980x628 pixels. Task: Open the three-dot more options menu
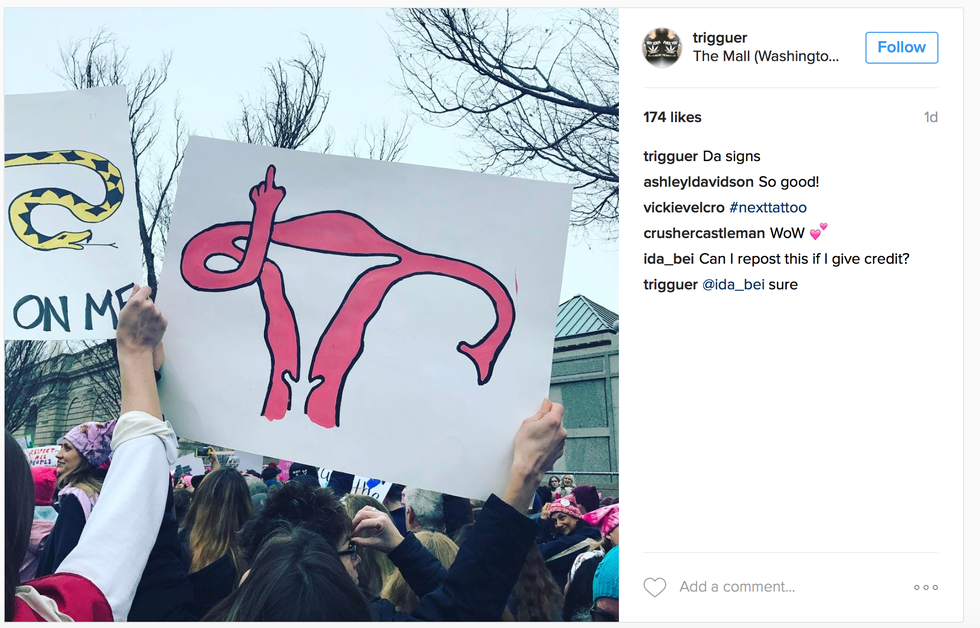[926, 587]
